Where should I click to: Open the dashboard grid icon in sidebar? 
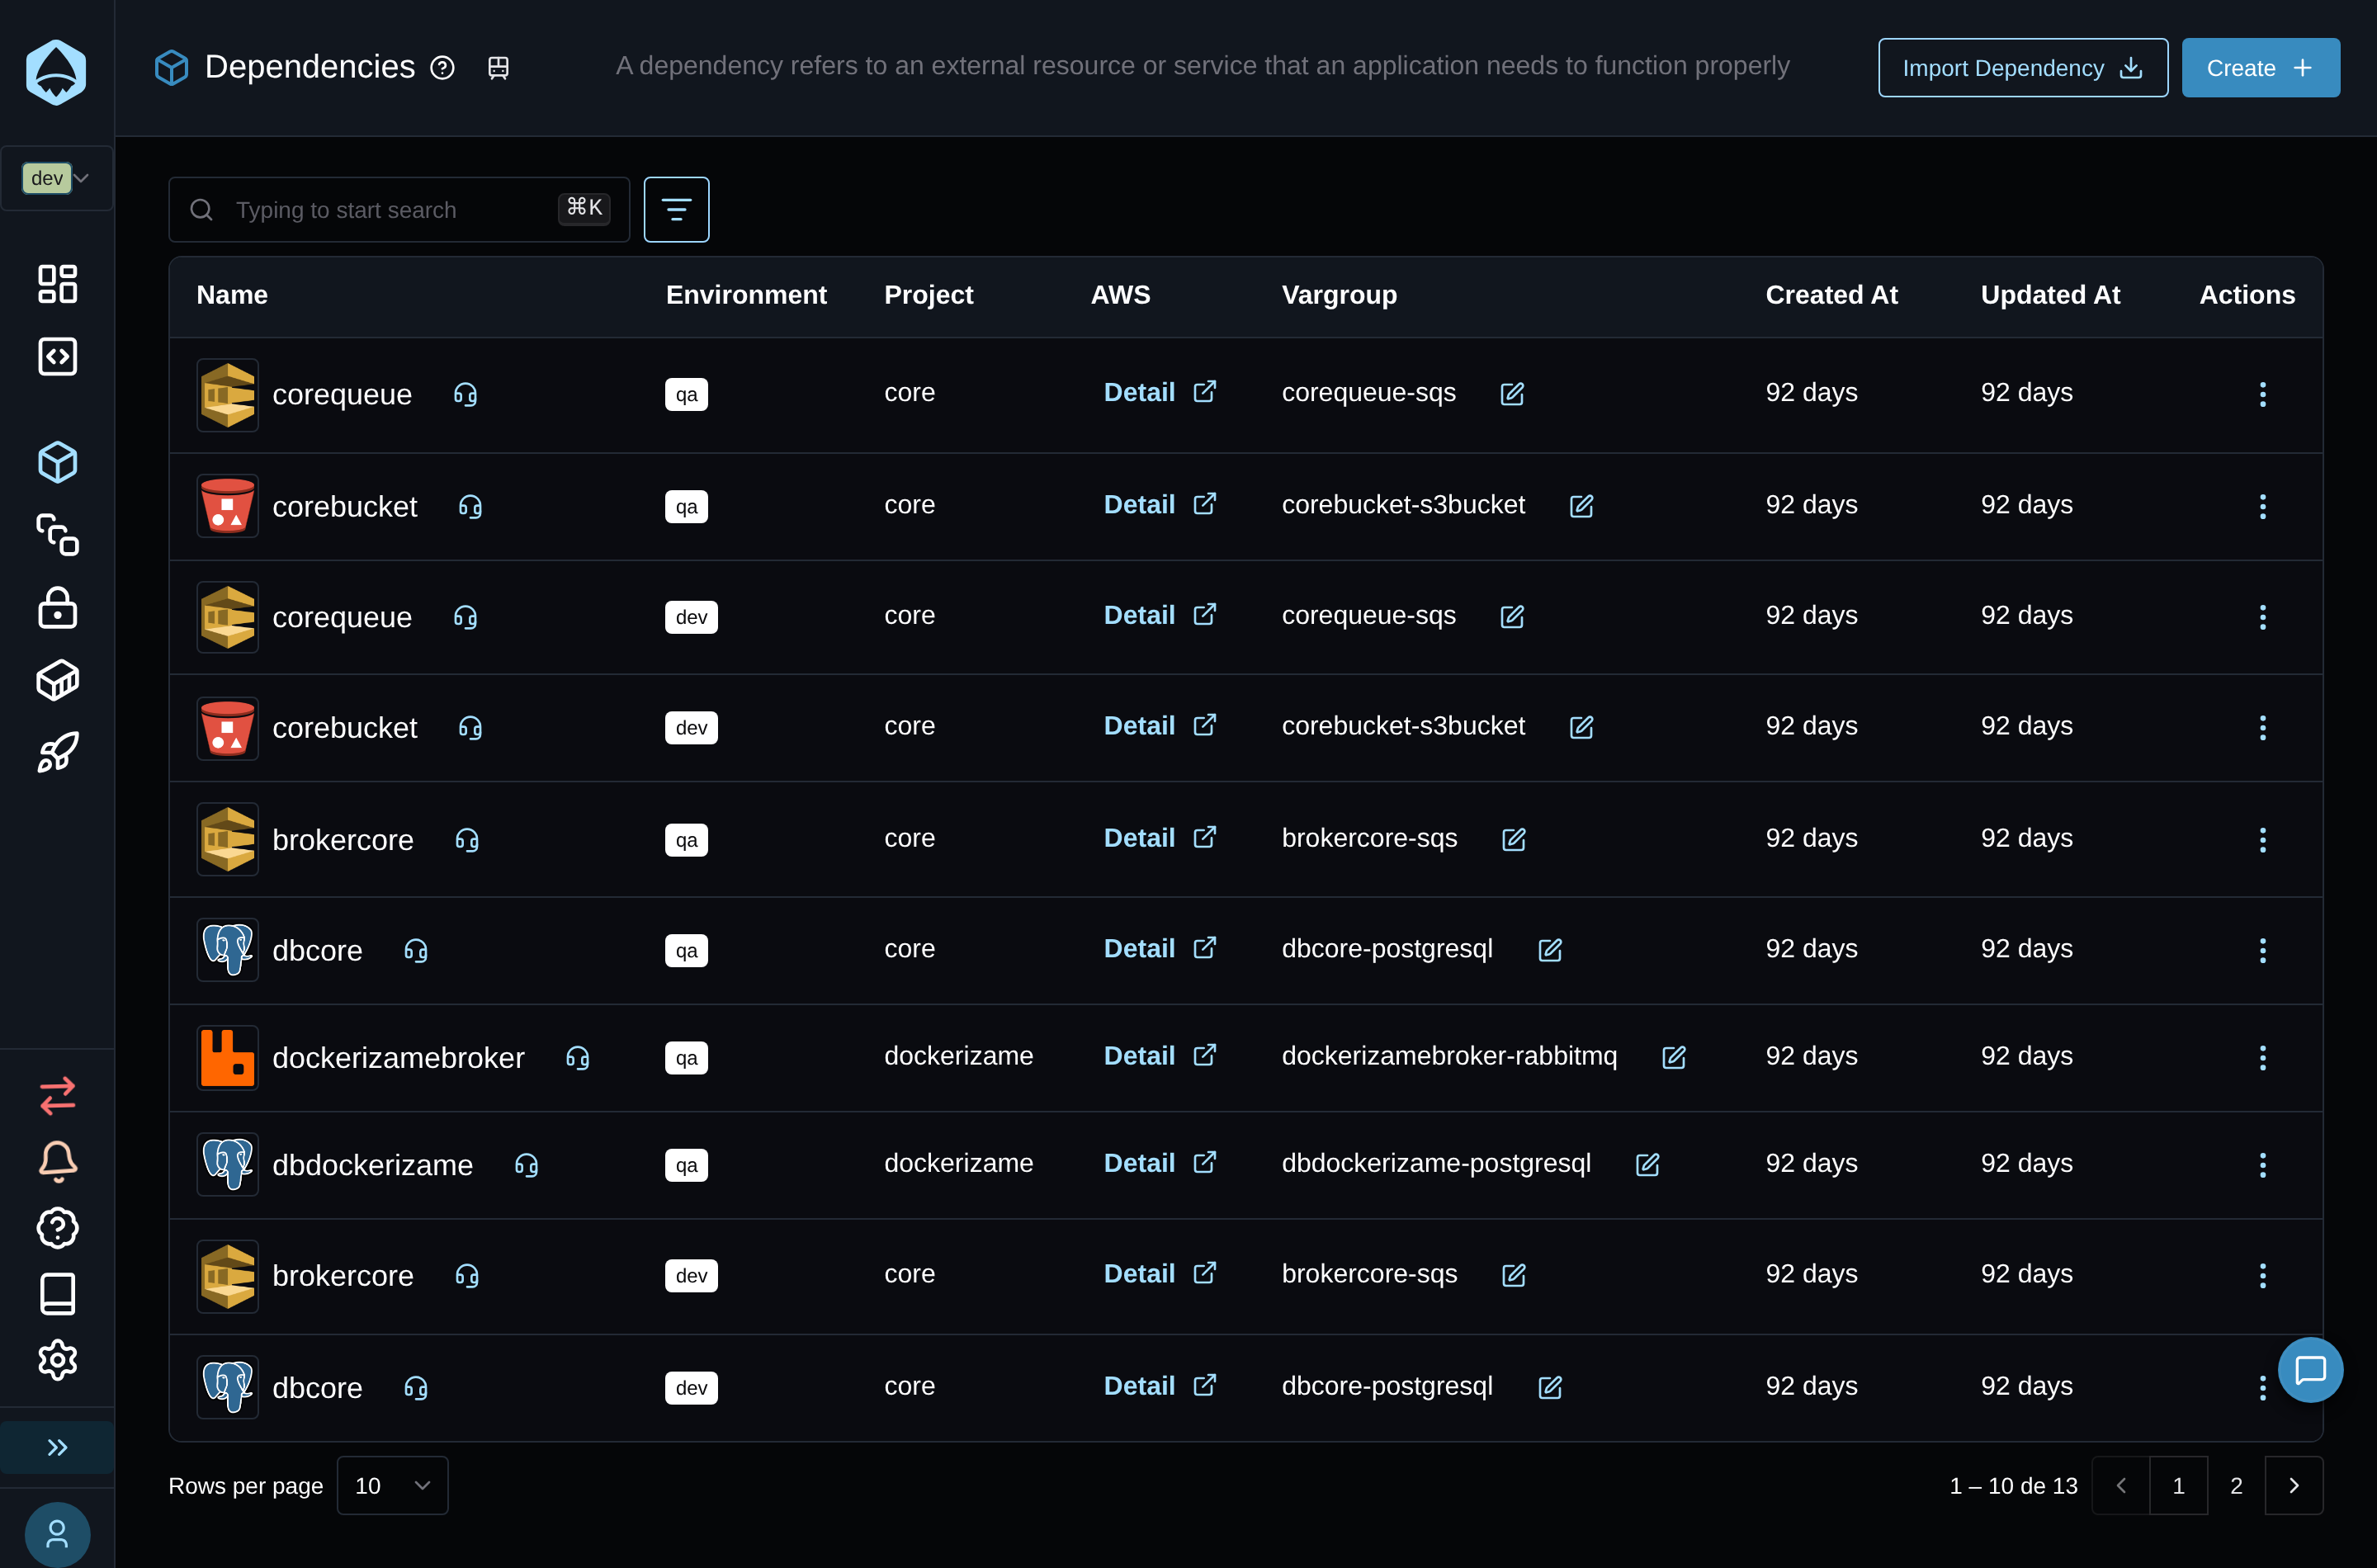pyautogui.click(x=57, y=284)
